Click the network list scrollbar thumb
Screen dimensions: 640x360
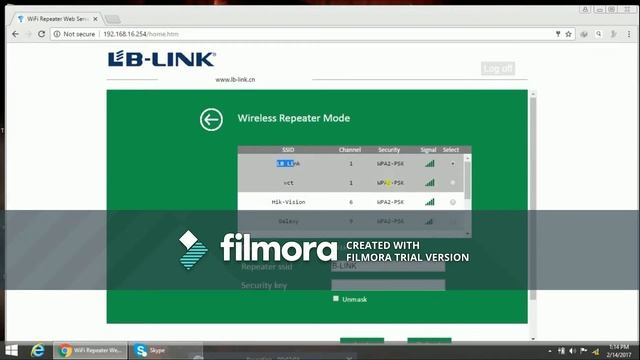468,180
